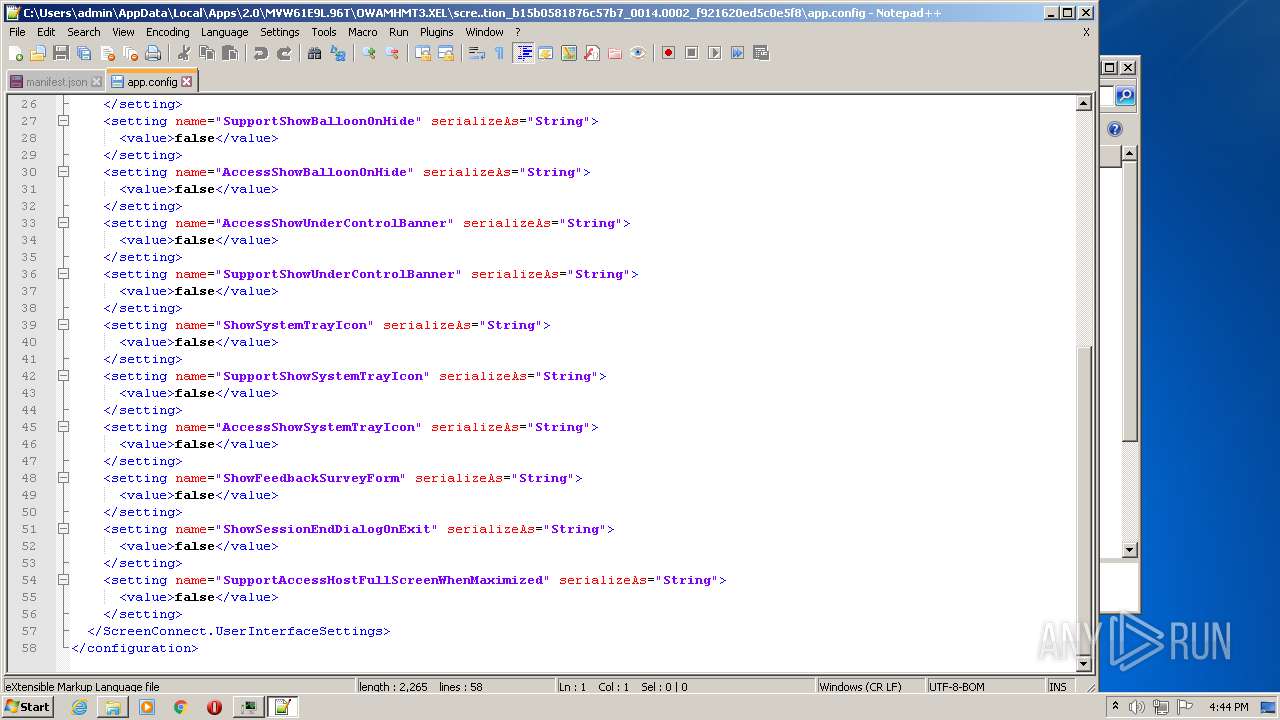Open the File menu
This screenshot has height=720, width=1280.
[17, 32]
